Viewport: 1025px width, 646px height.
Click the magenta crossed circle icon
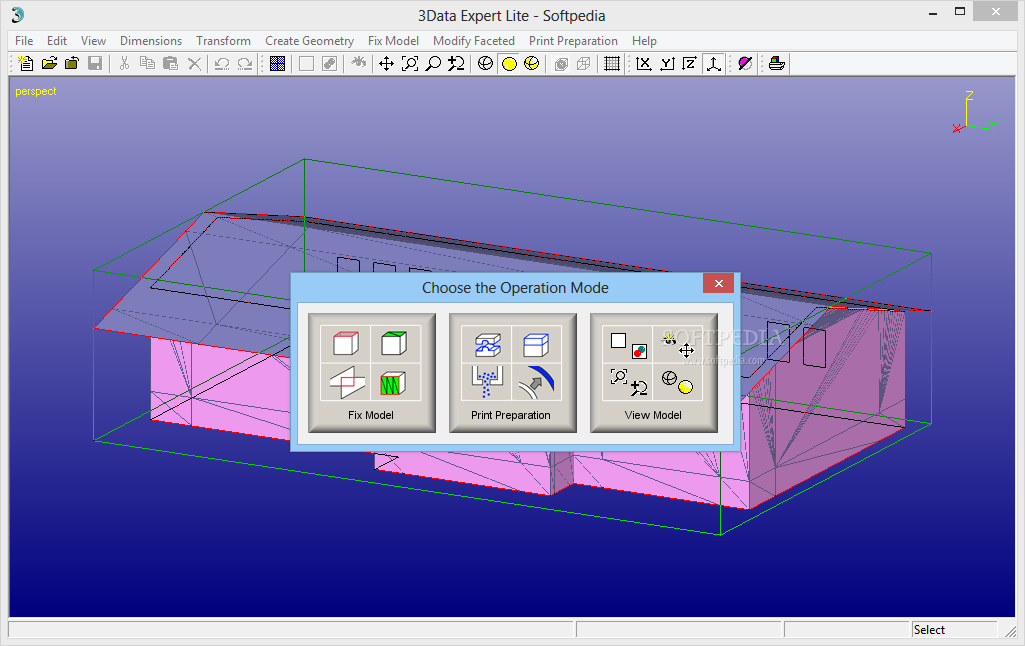745,63
